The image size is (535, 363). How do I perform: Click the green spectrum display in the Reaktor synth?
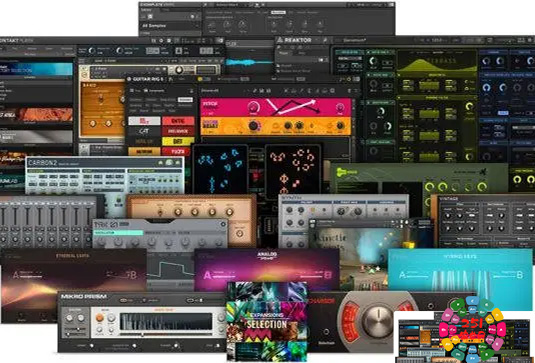coord(437,61)
